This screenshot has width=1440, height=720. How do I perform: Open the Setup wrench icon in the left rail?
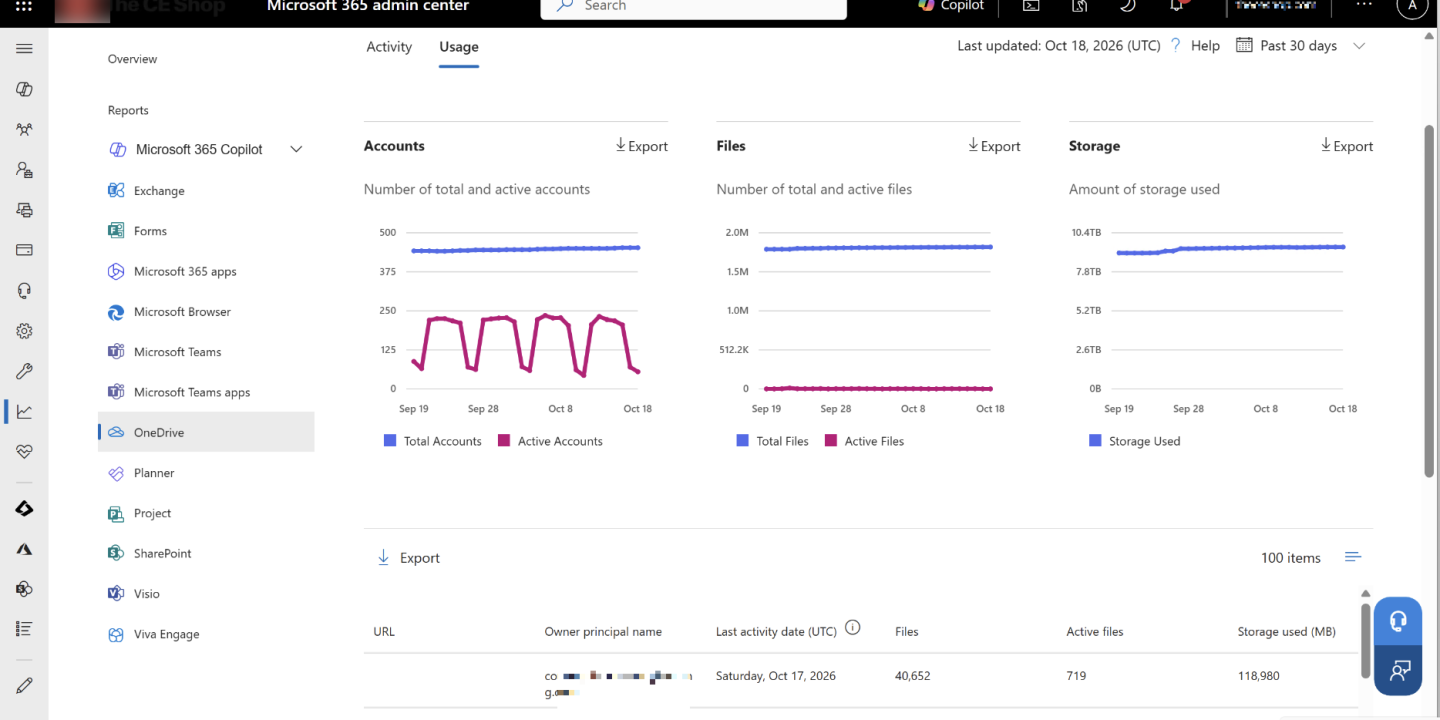pos(24,371)
